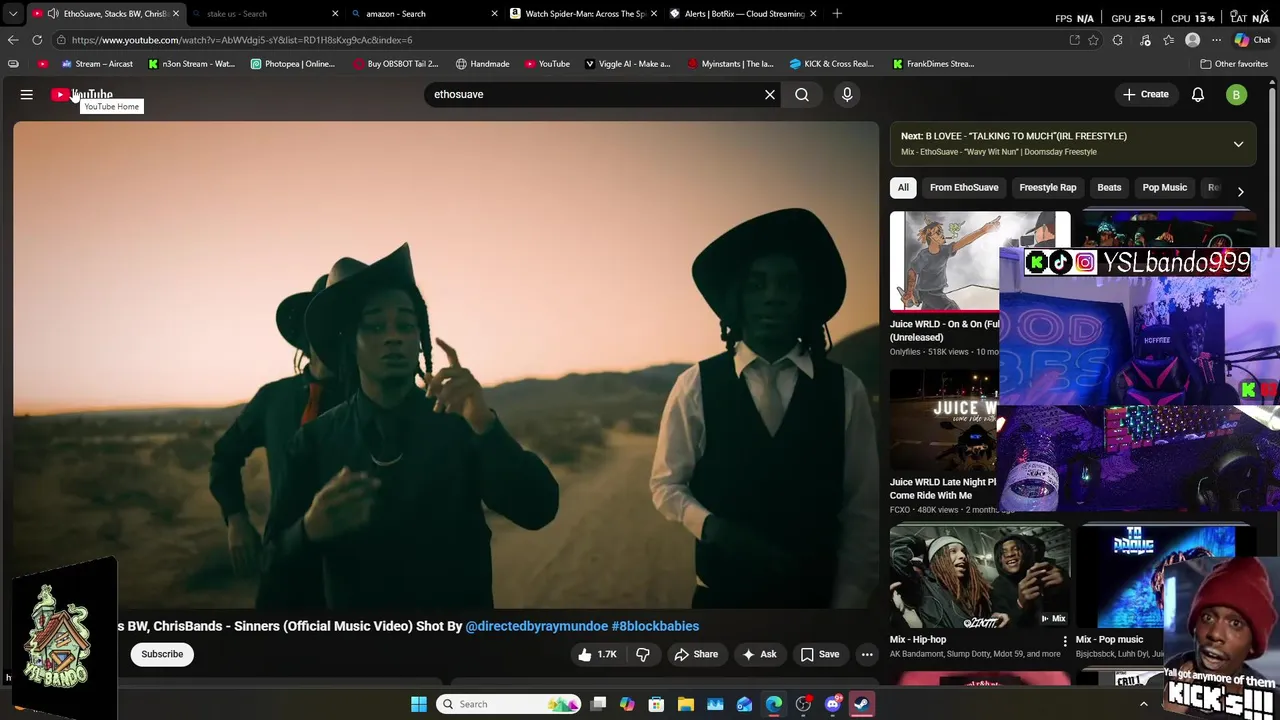Open the Viggle AI bookmark
Viewport: 1280px width, 720px height.
(627, 64)
